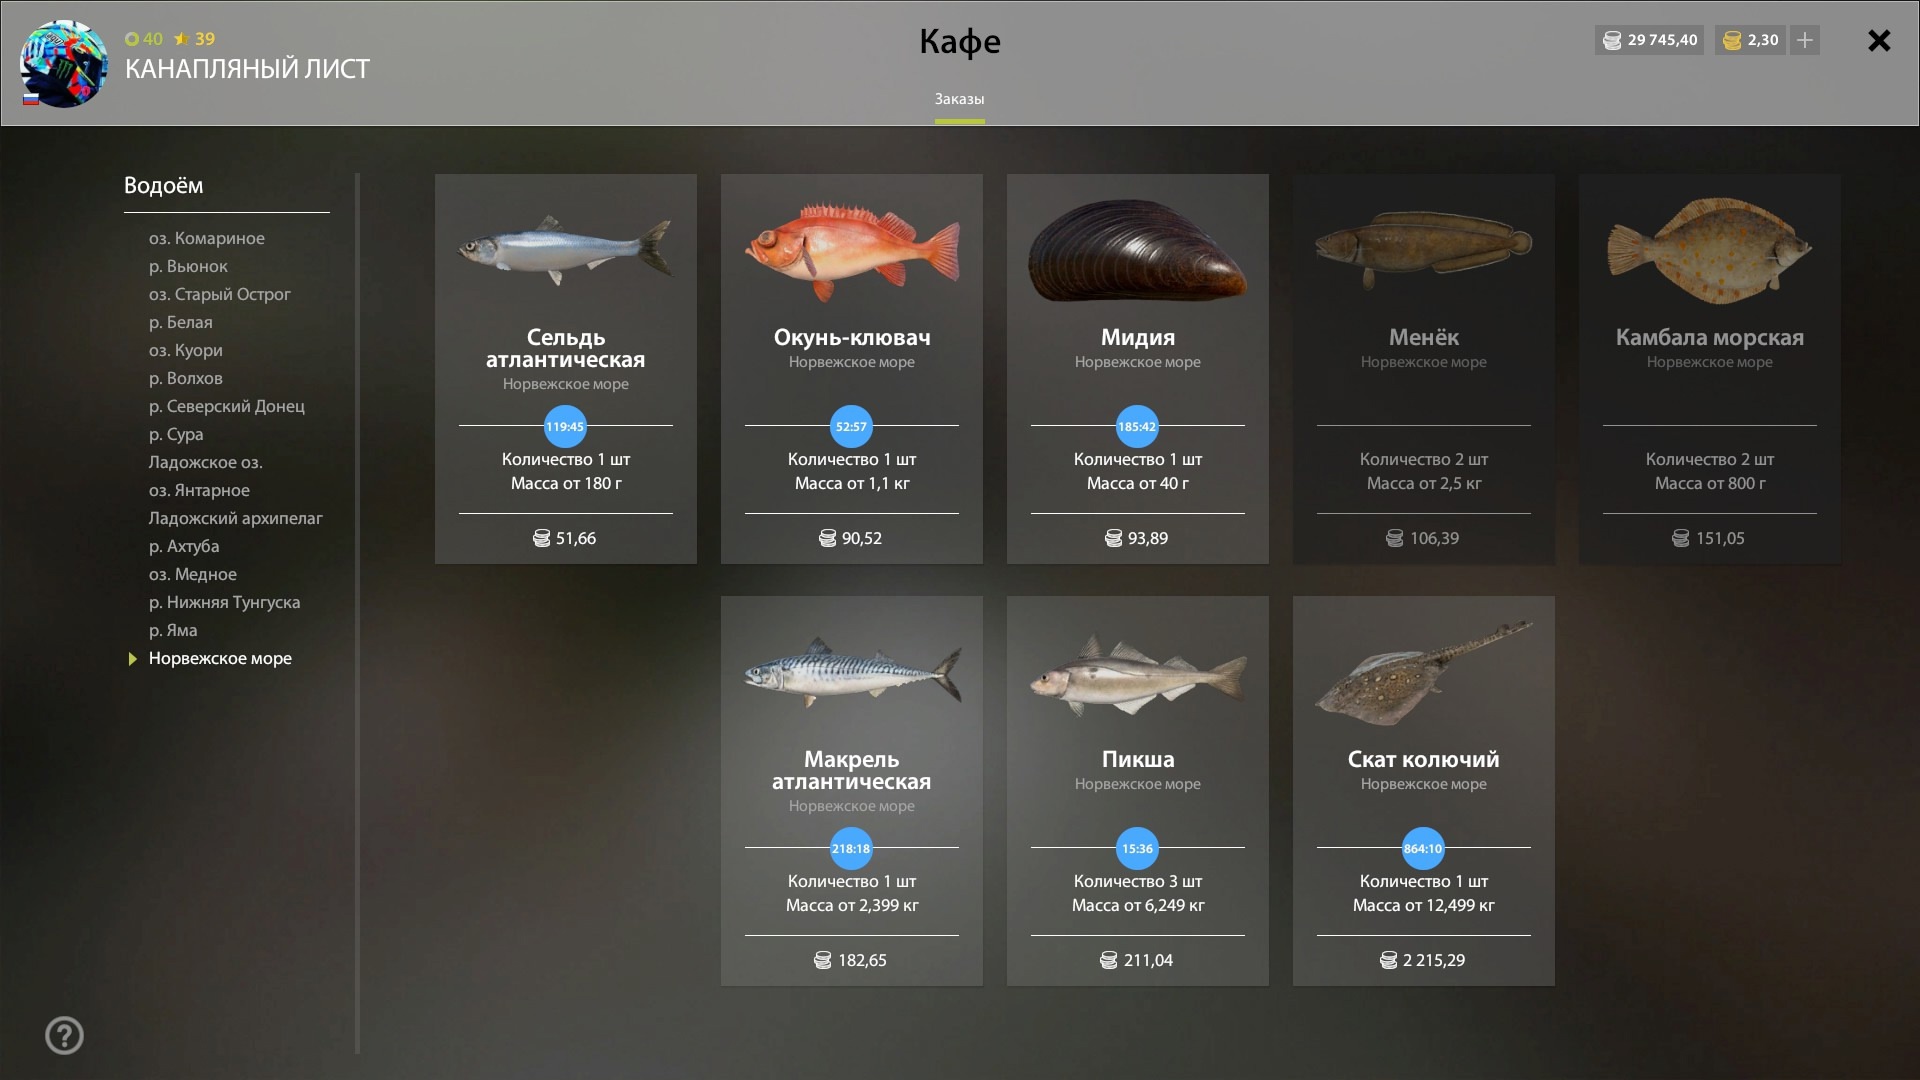Open the player avatar picture
This screenshot has width=1920, height=1080.
click(x=64, y=63)
